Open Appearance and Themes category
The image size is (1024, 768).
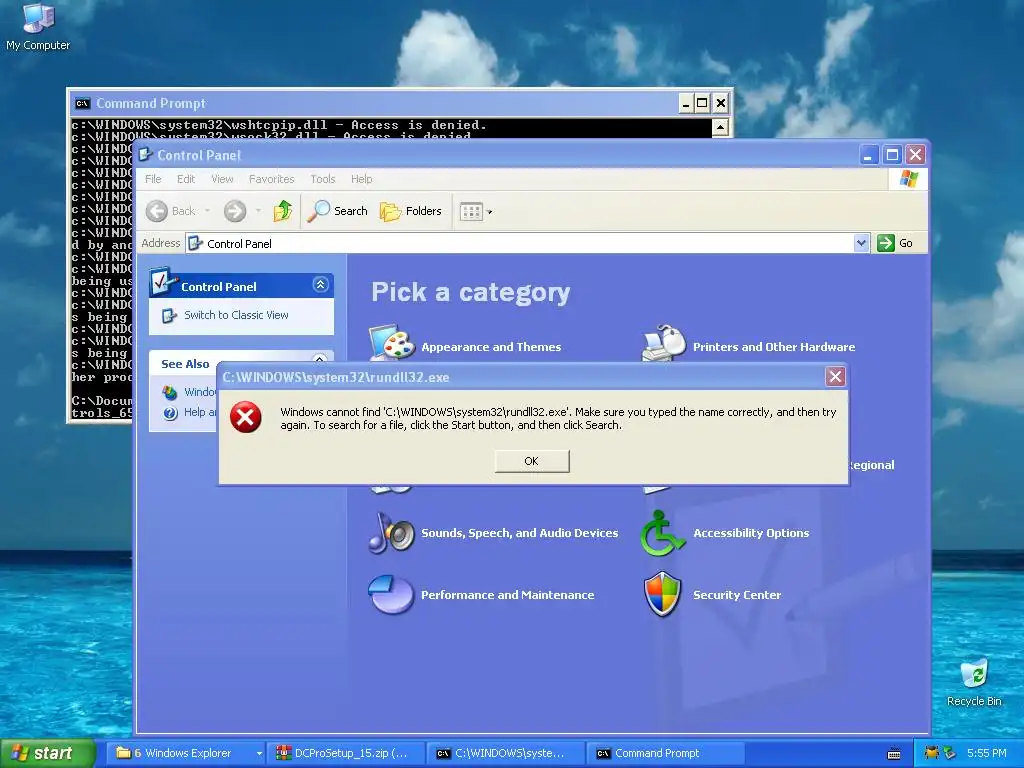tap(491, 347)
